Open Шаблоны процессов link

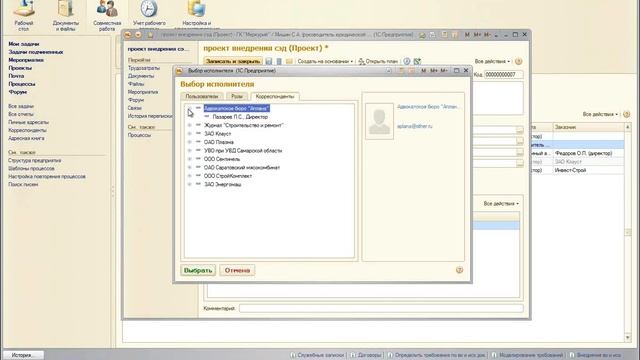click(x=31, y=168)
